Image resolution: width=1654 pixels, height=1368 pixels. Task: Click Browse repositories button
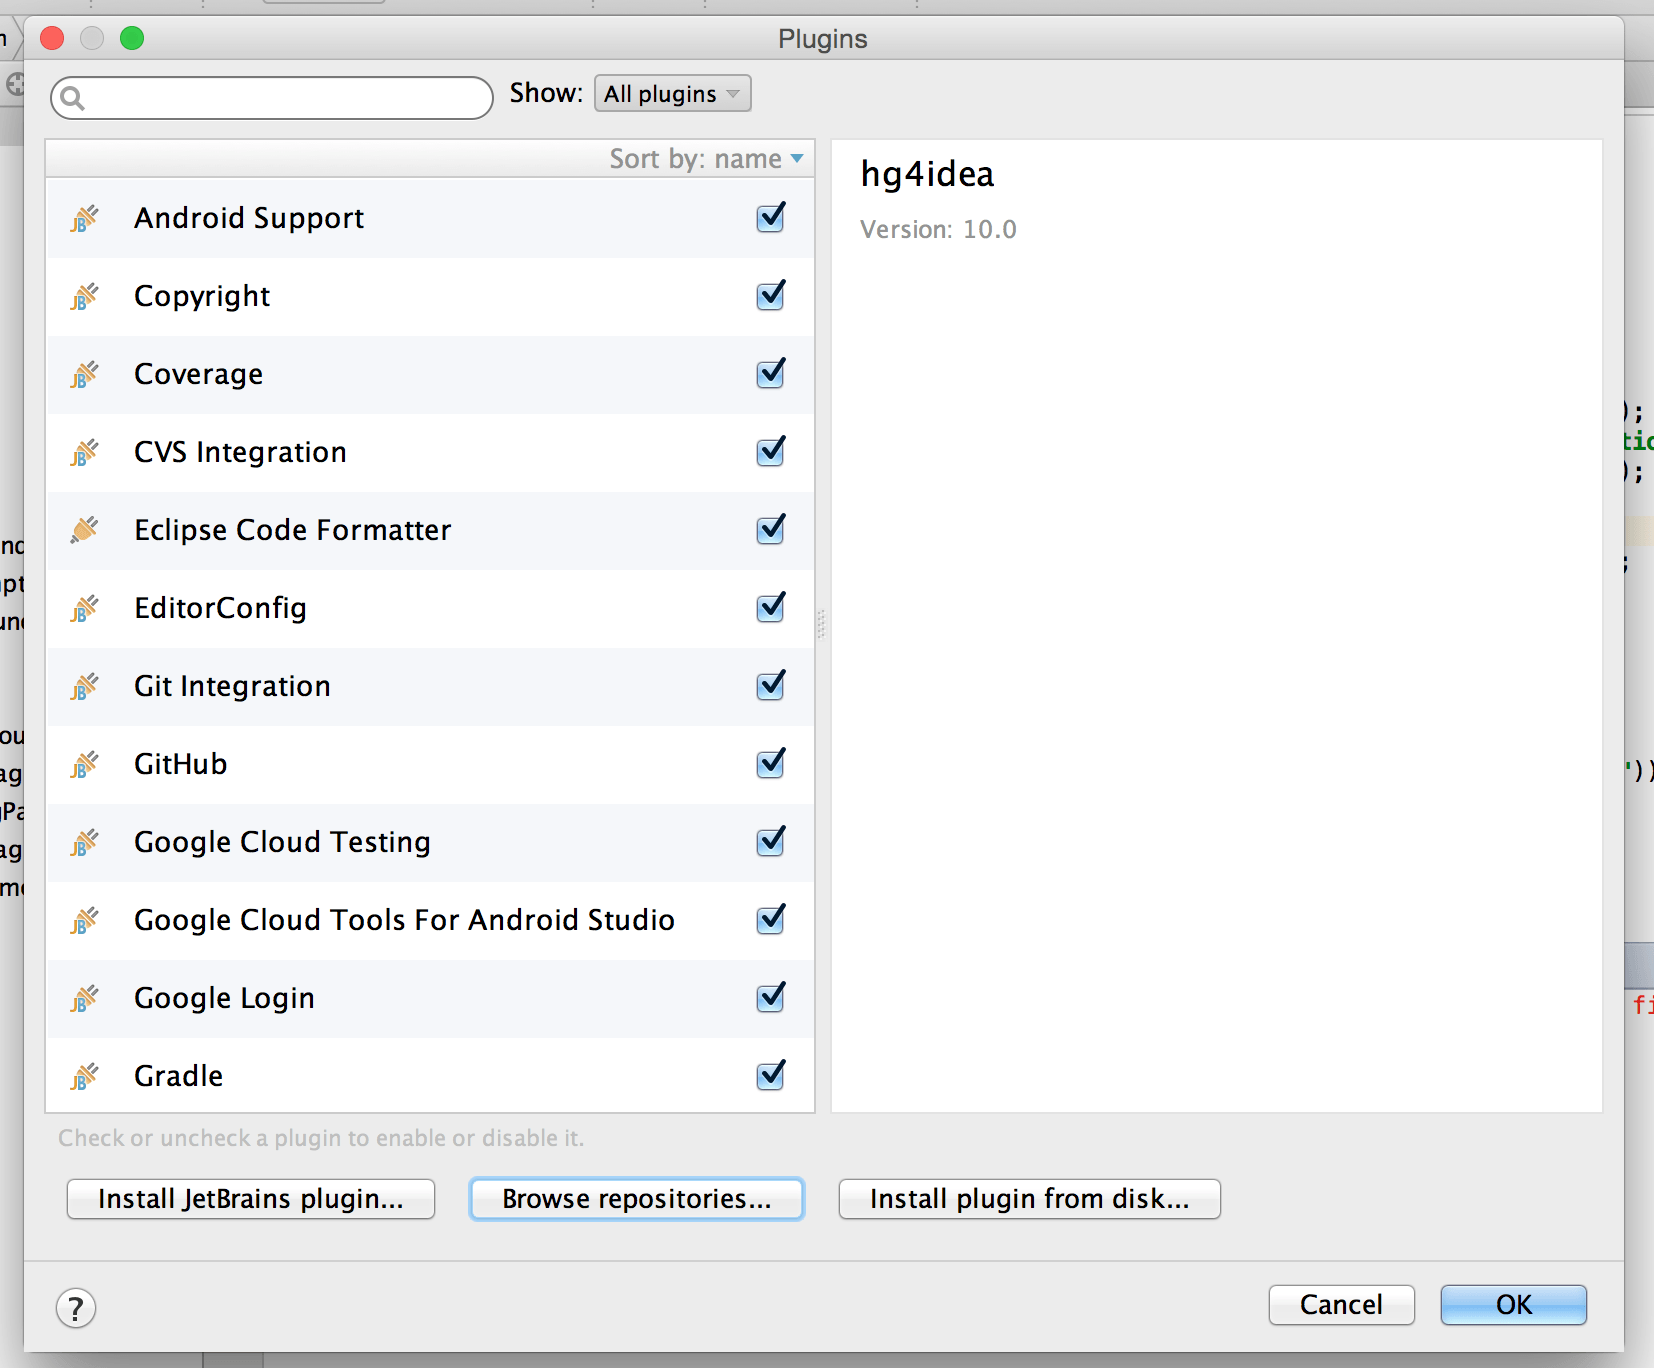point(637,1199)
